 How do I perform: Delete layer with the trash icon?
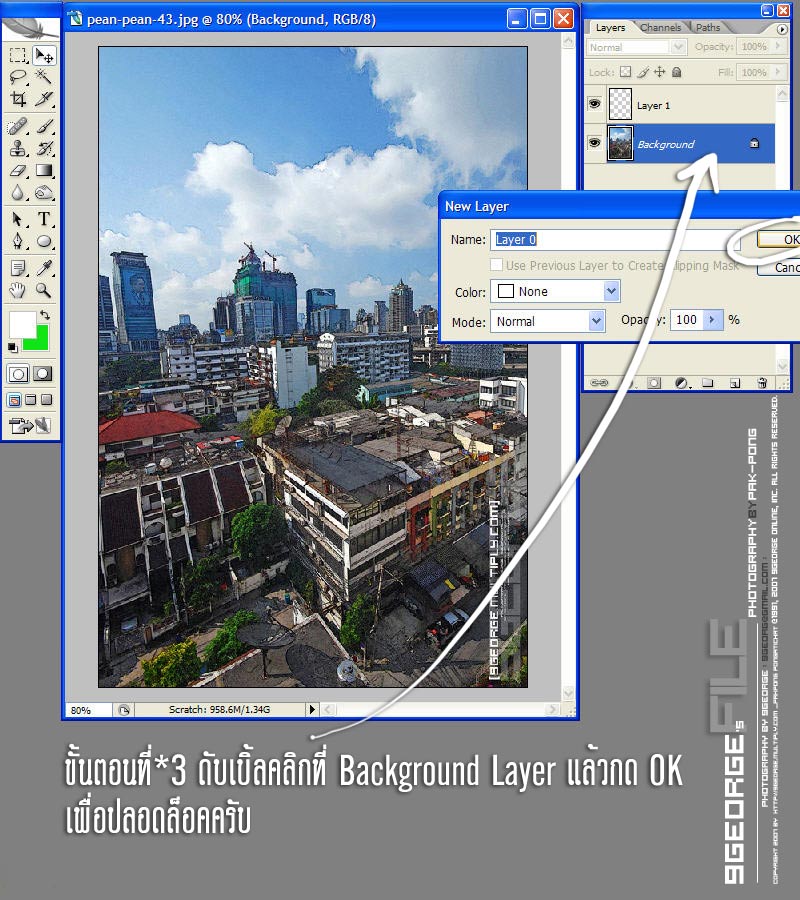click(x=762, y=383)
